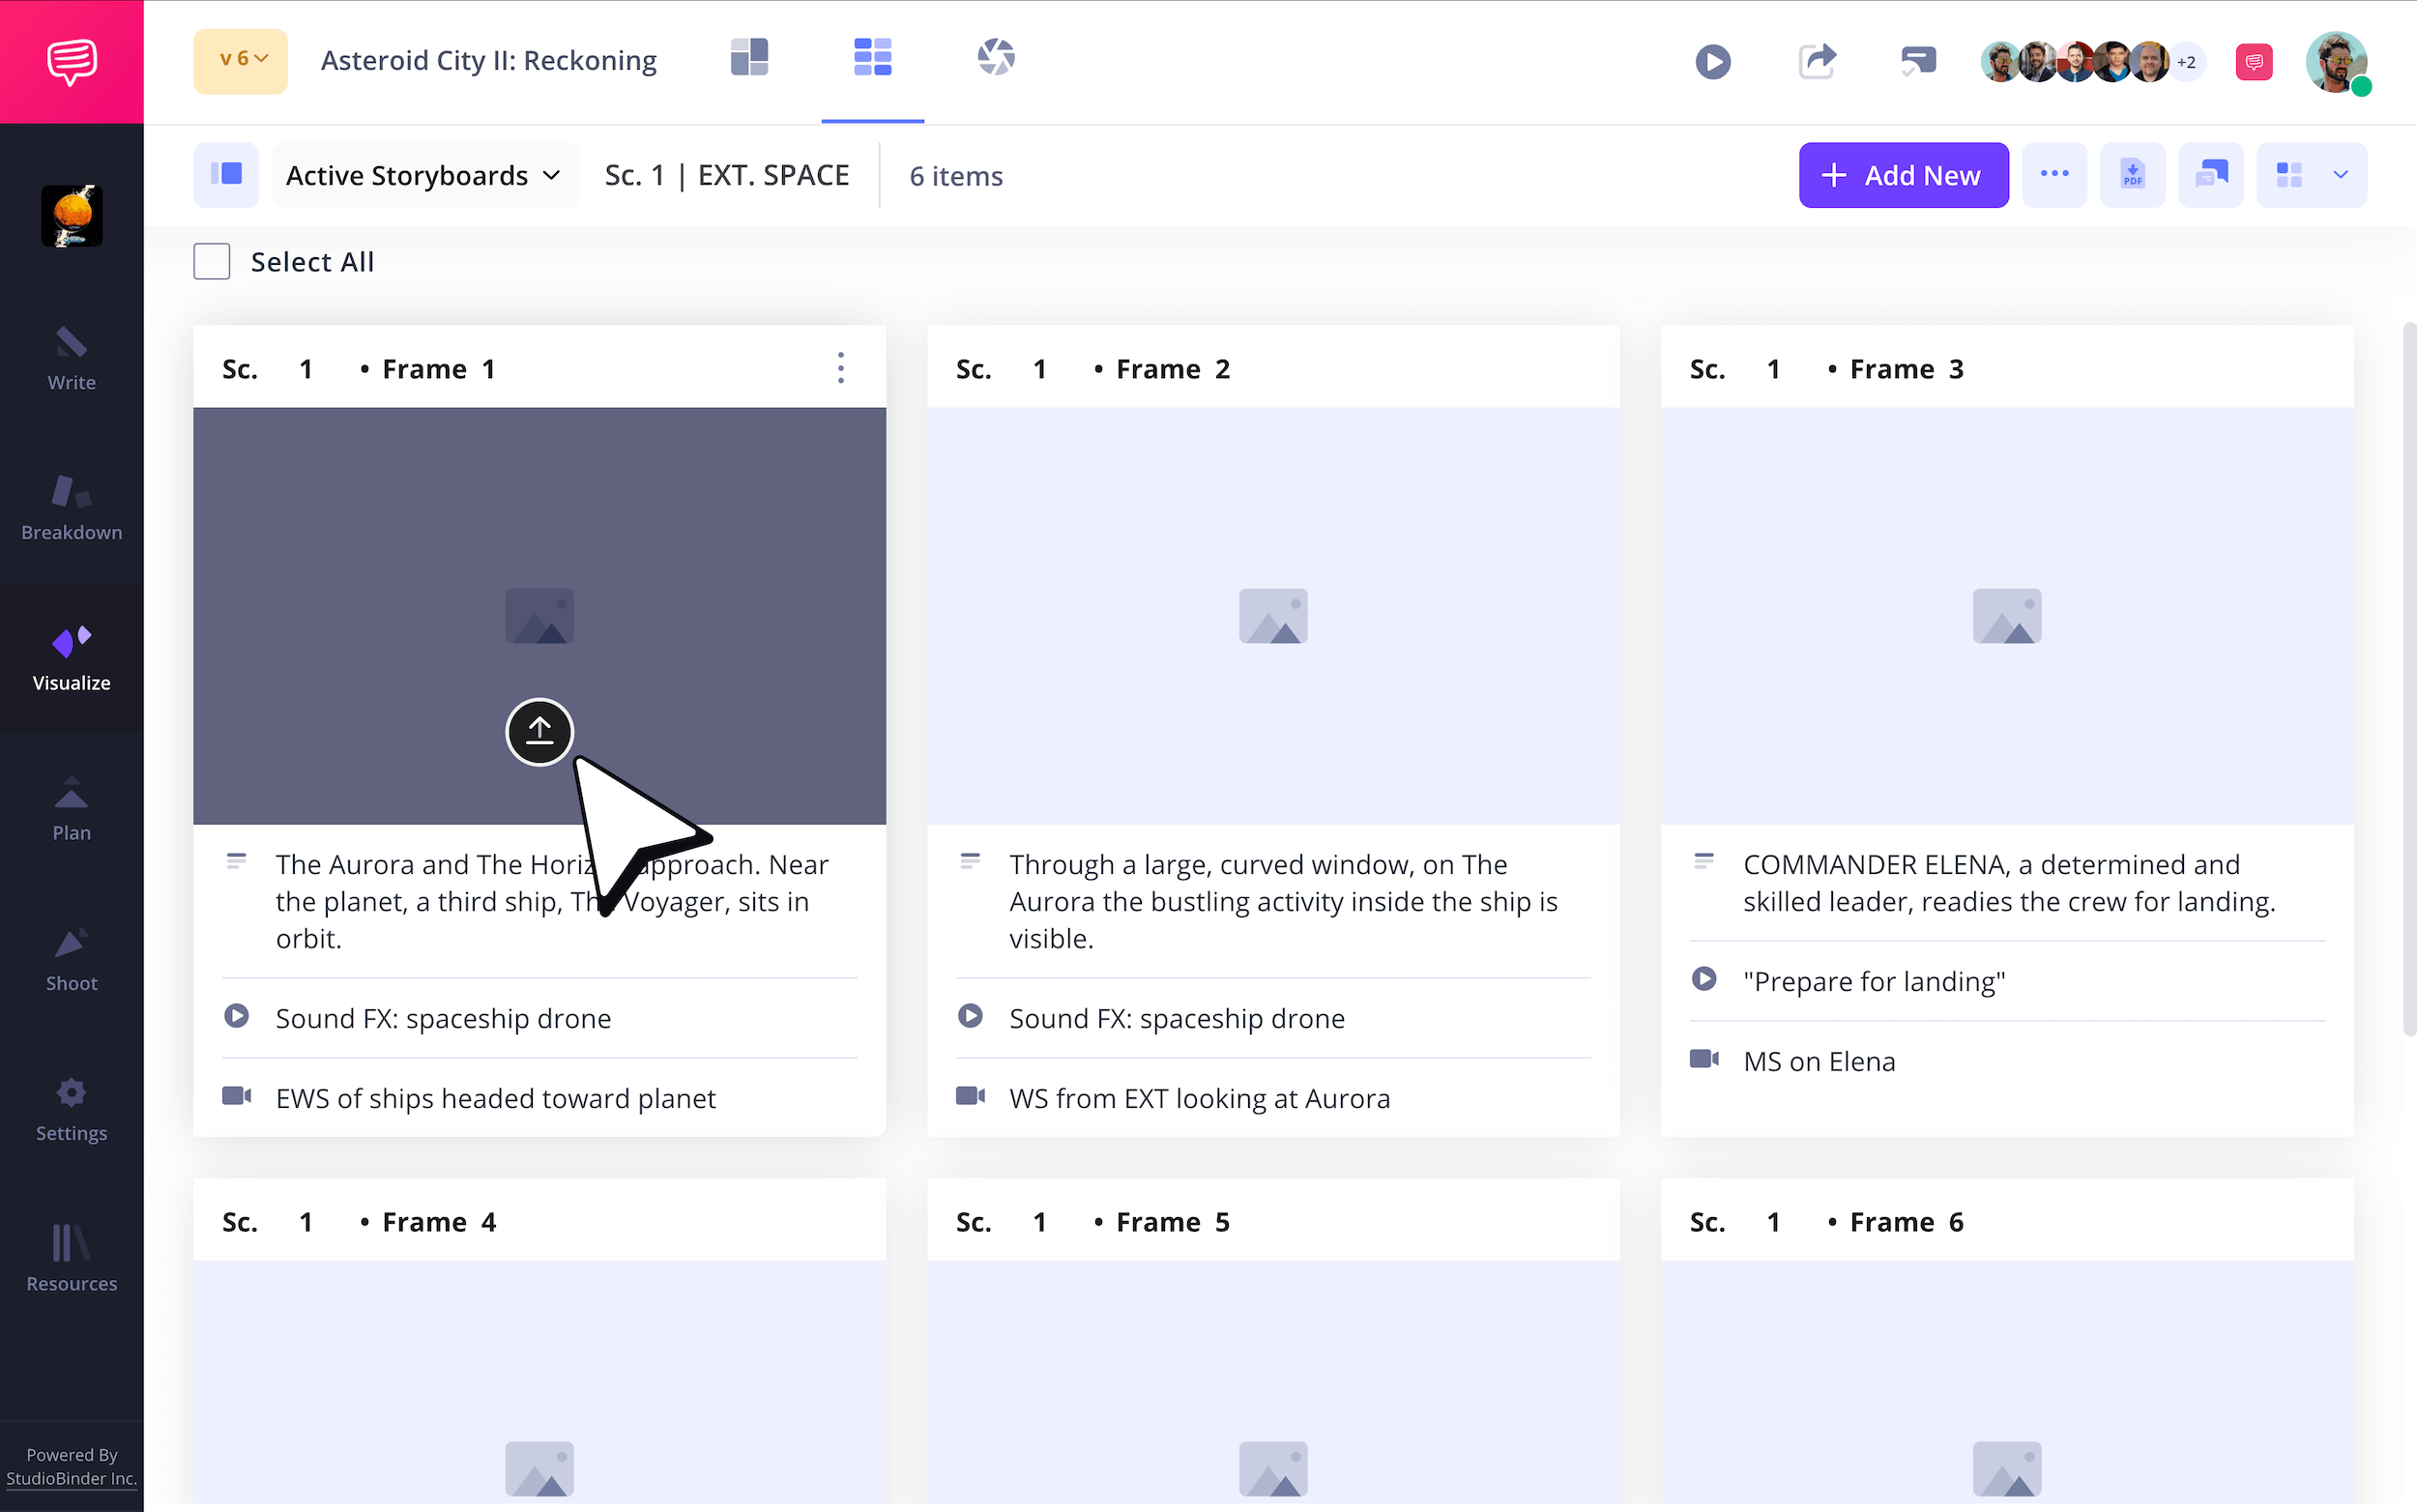Click the upload image icon on Frame 1
Screen dimensions: 2417x1512
tap(539, 731)
